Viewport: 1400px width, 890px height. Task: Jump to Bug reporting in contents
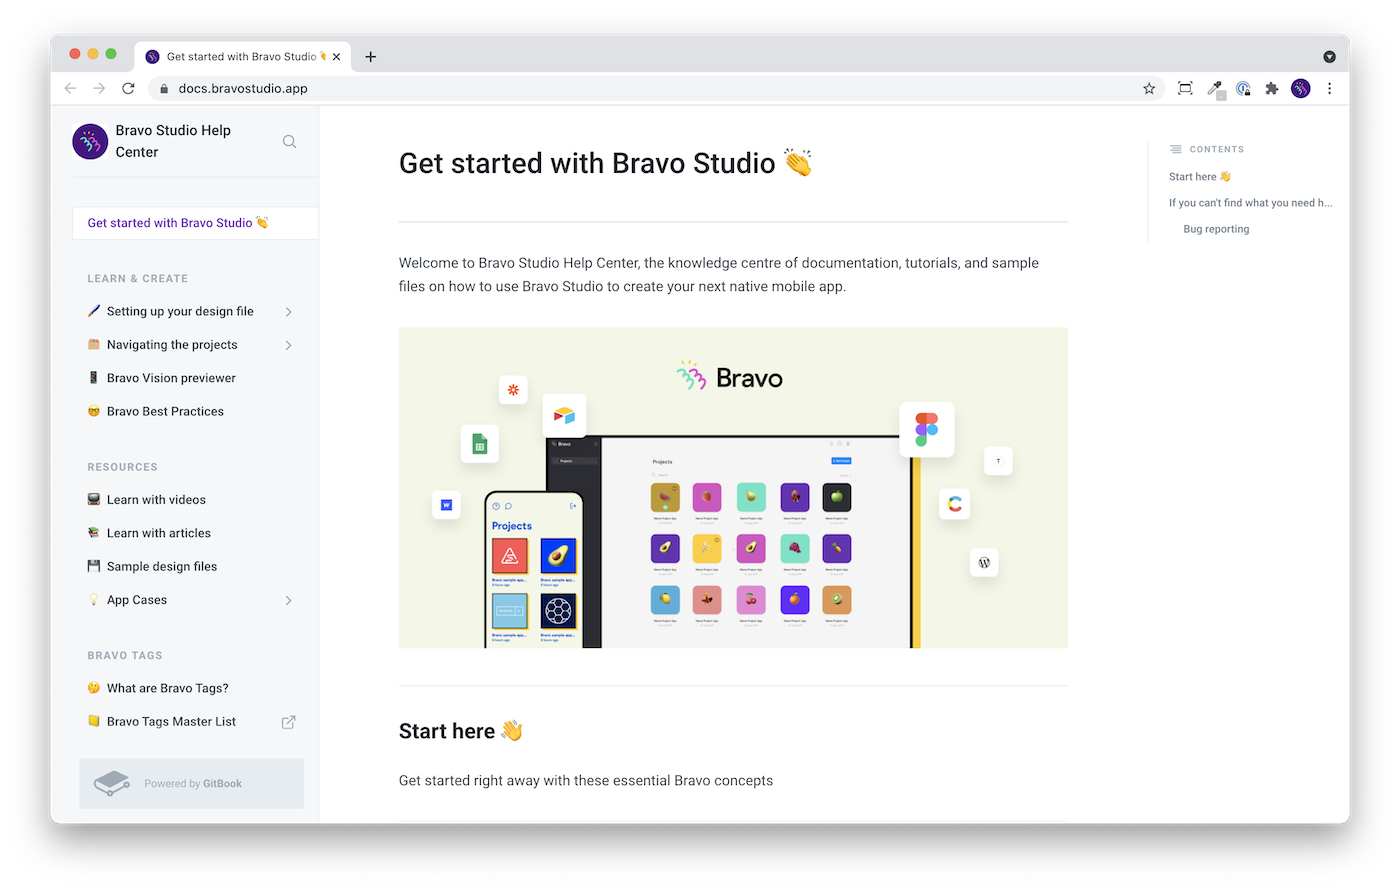point(1216,229)
